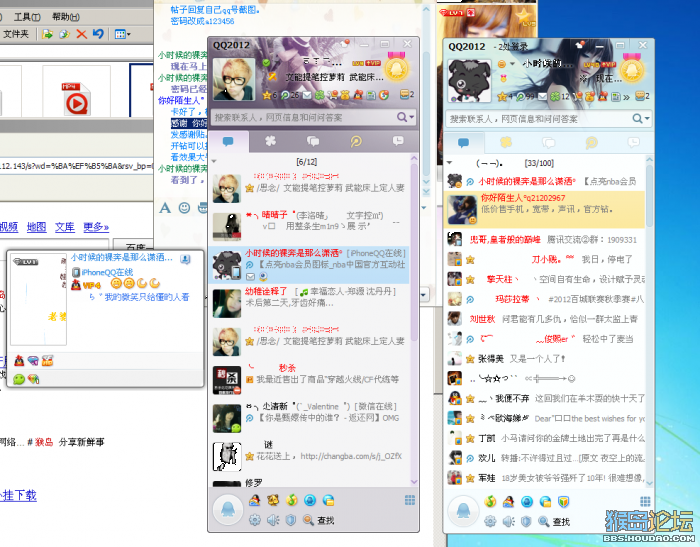Click green clover icon showing 12 in right QQ

pos(555,96)
